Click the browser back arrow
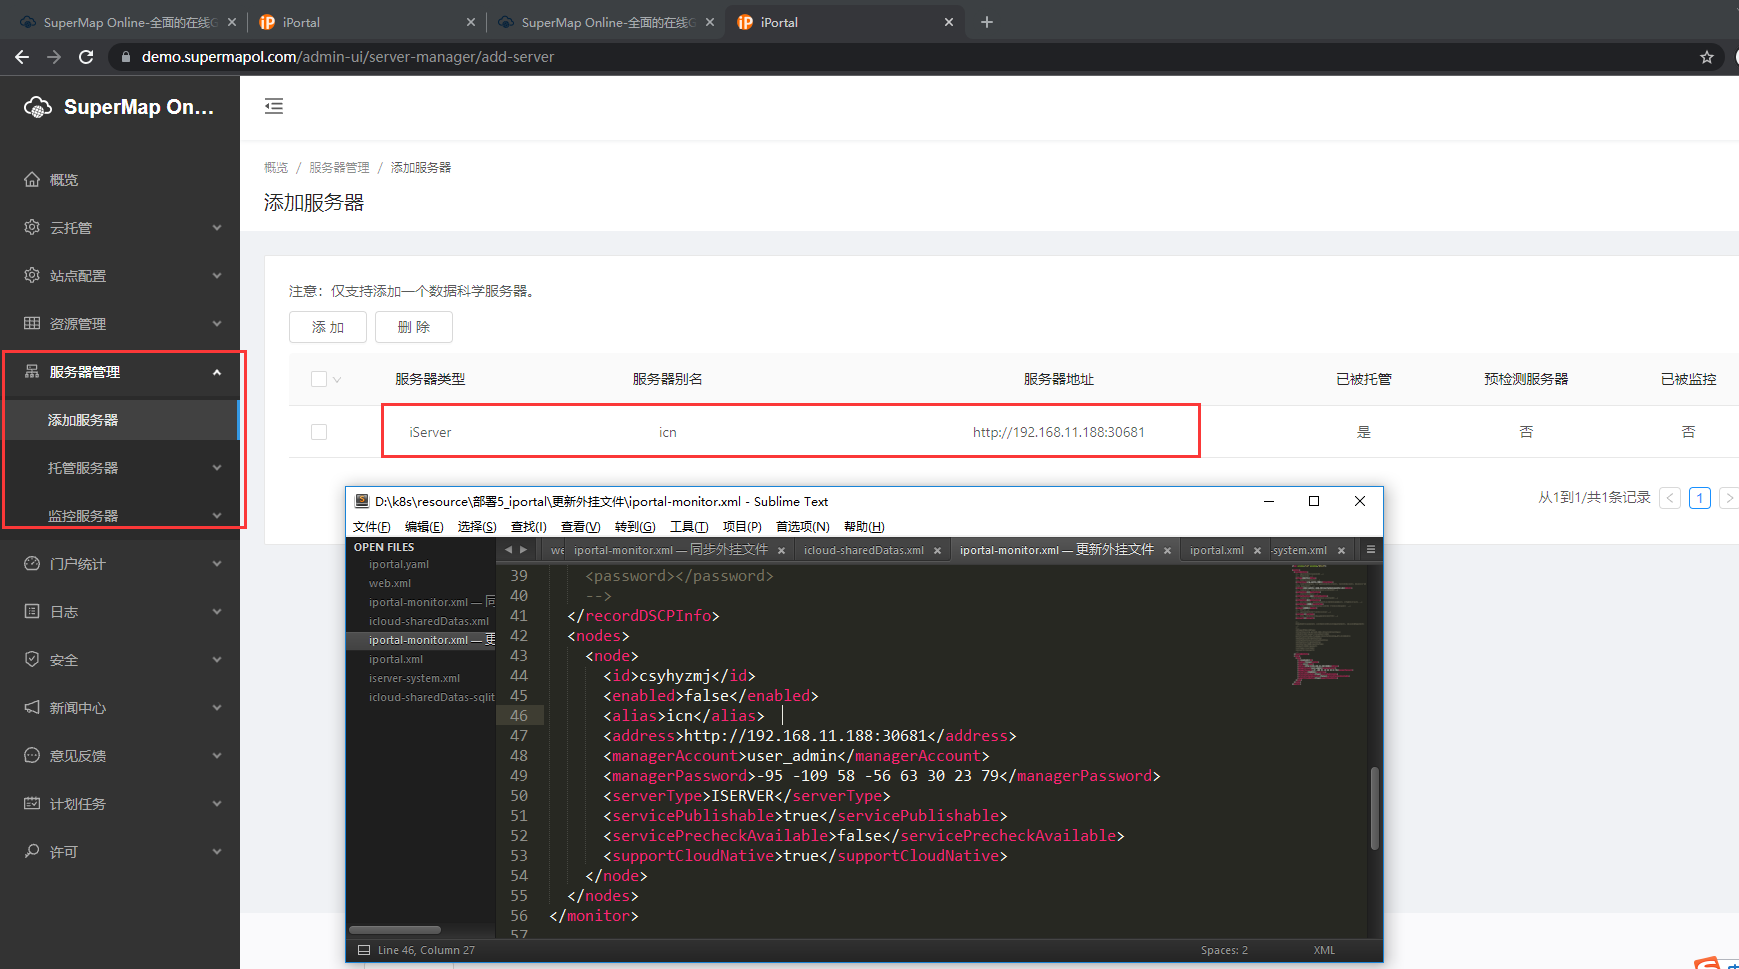 click(x=22, y=57)
